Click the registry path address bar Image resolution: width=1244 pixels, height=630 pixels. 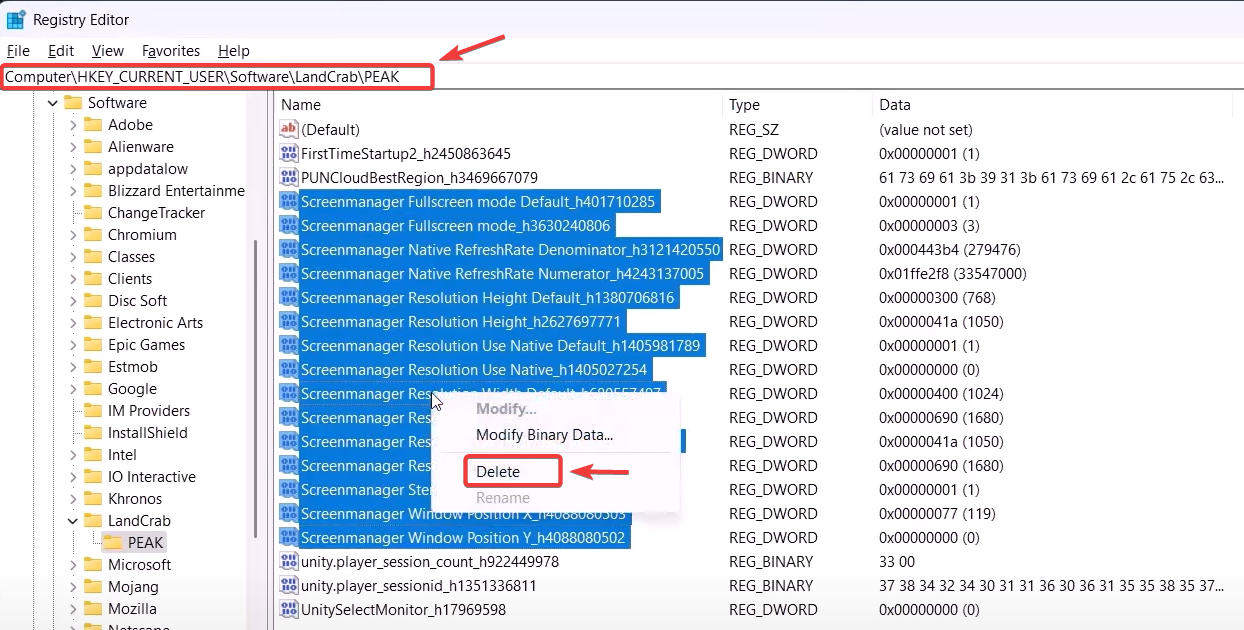pos(218,77)
